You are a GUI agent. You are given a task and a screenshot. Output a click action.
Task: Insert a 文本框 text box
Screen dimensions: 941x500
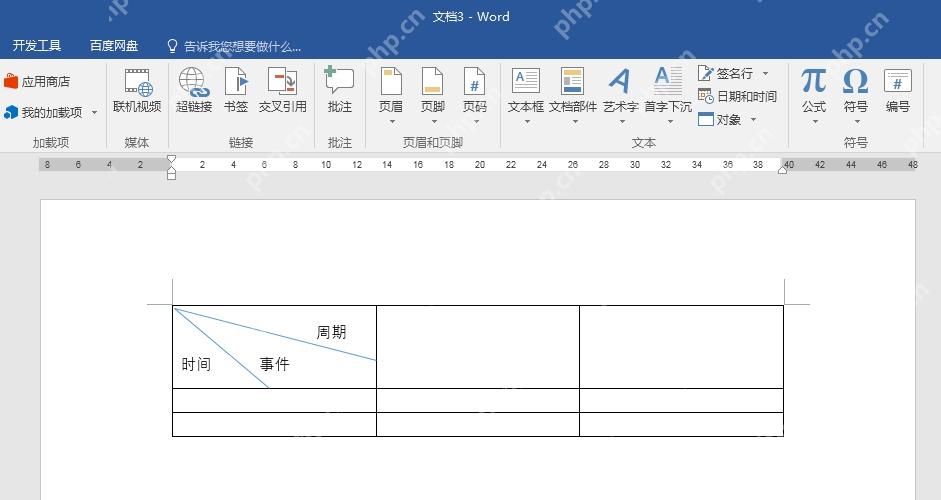pos(526,89)
